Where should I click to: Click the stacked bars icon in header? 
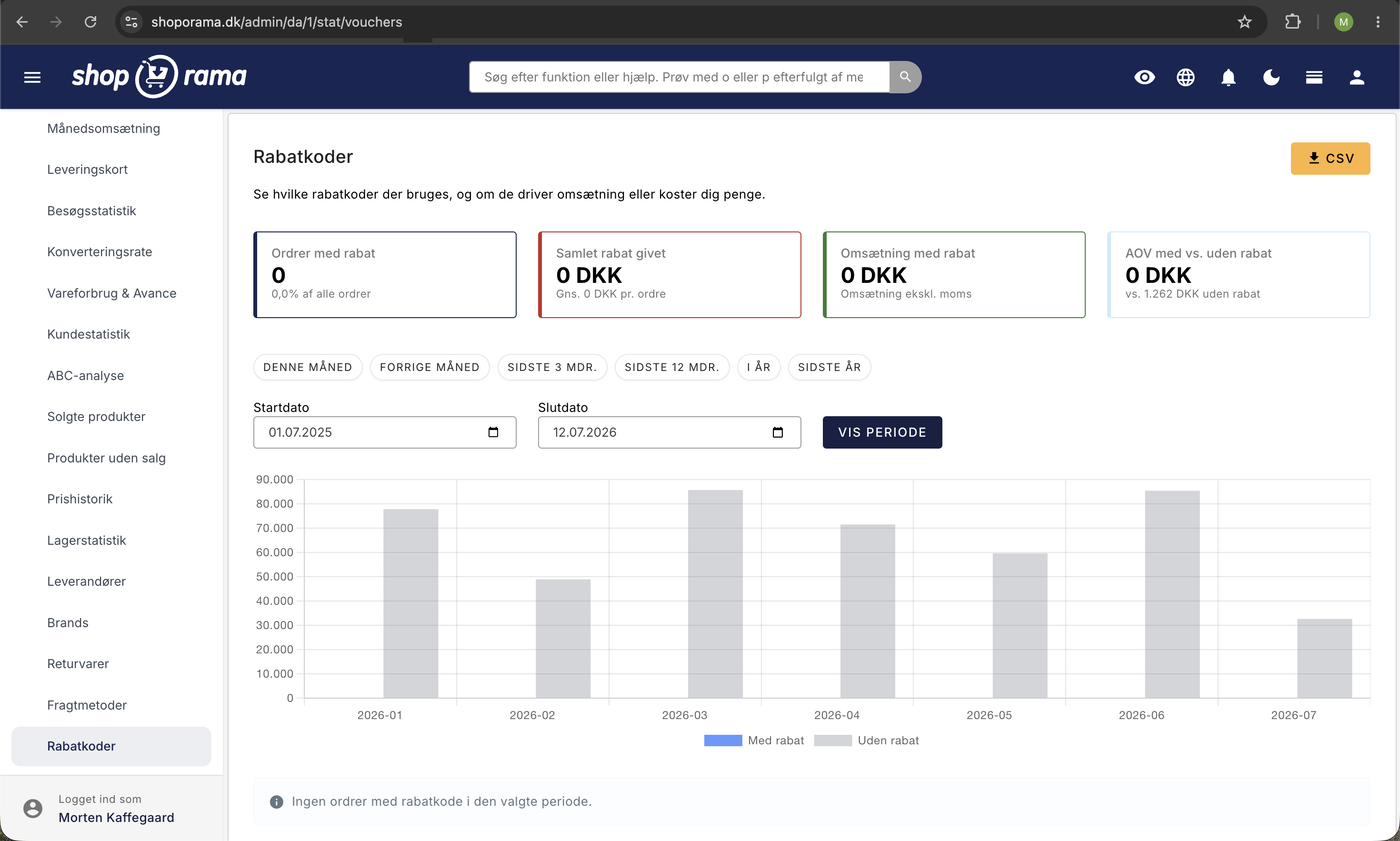[1314, 77]
